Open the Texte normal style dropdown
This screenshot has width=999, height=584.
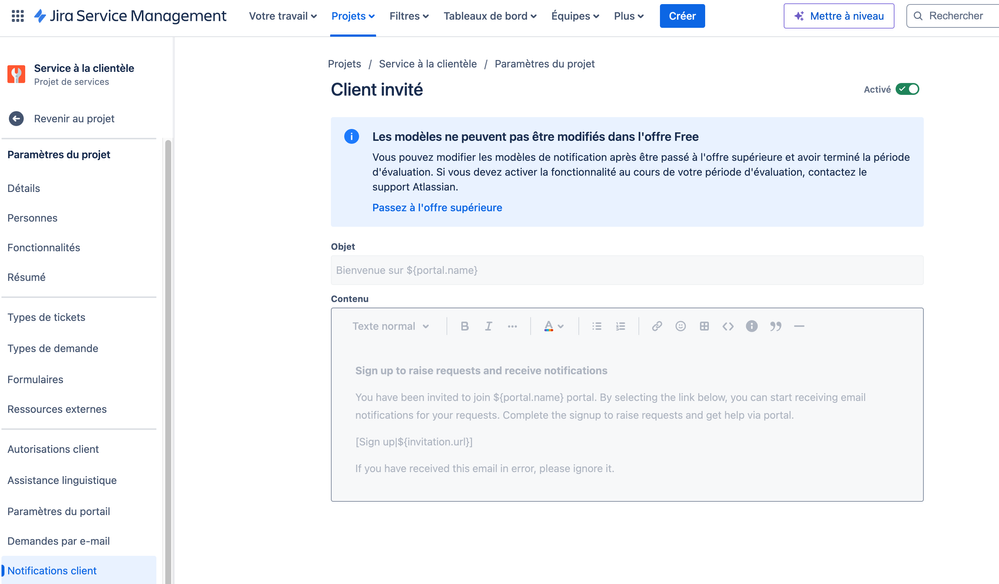click(x=391, y=326)
